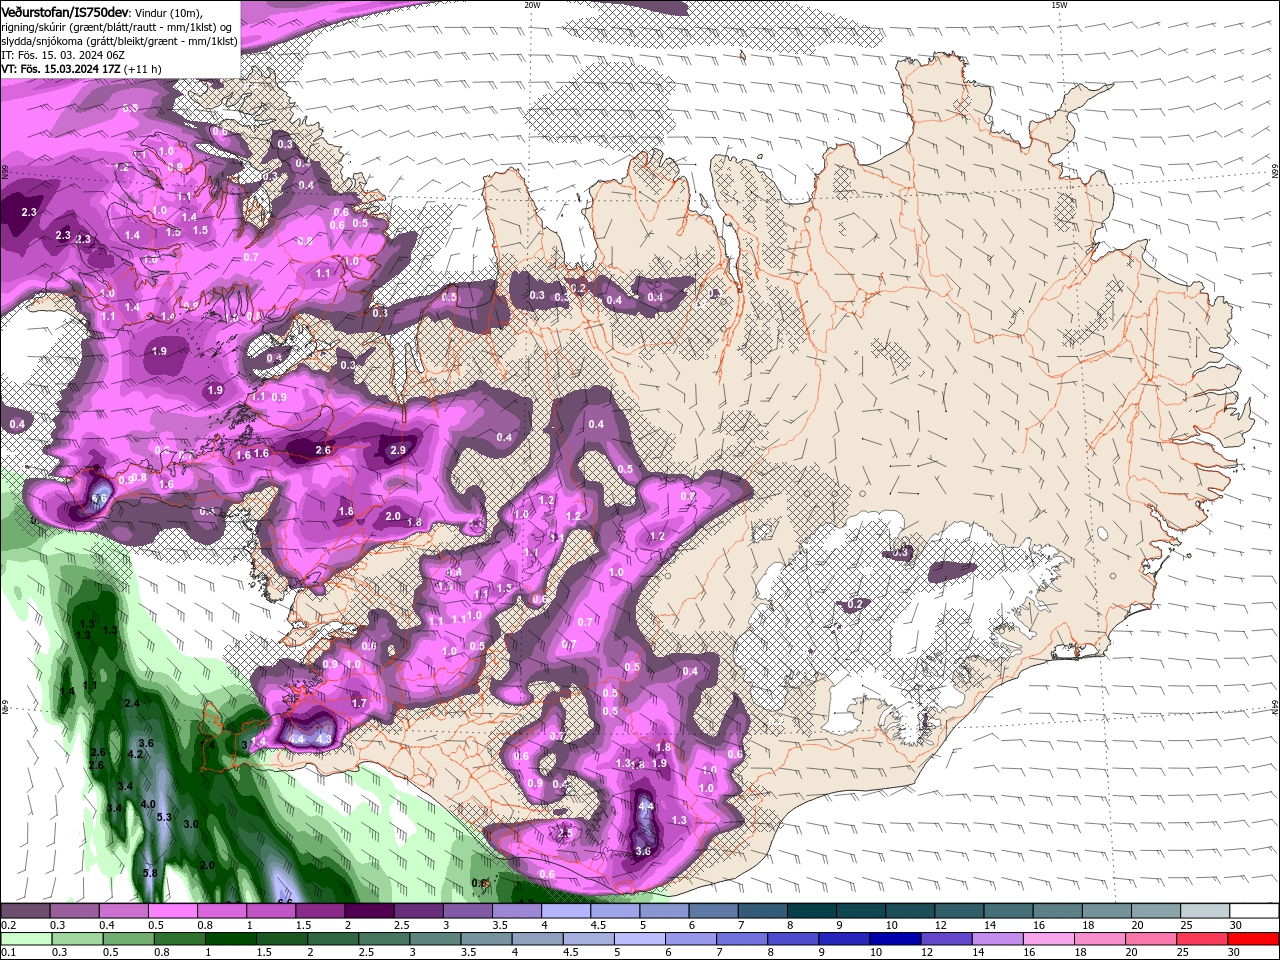This screenshot has height=960, width=1280.
Task: Select rain legend swatch starting at 4
Action: point(536,940)
